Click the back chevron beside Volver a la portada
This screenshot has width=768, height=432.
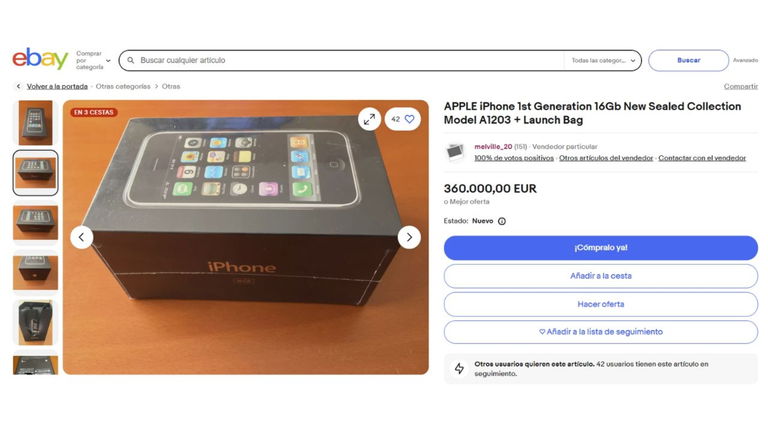coord(19,86)
